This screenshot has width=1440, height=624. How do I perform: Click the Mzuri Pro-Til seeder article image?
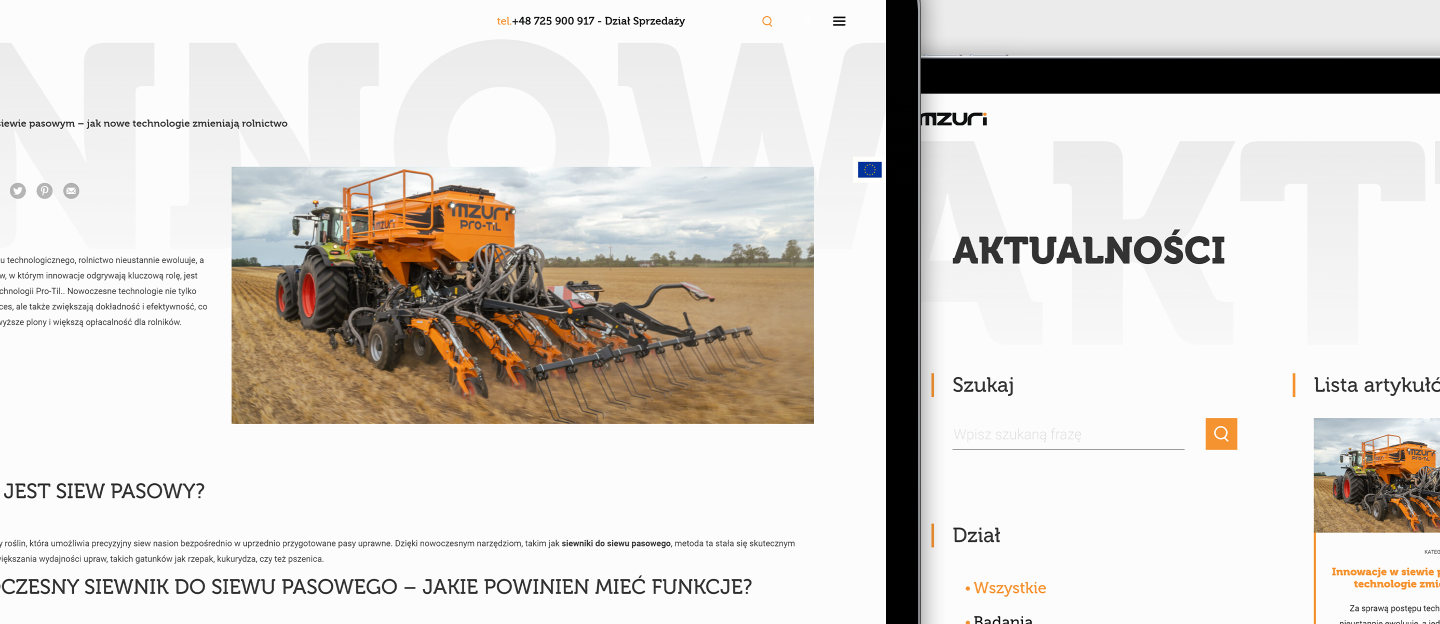point(522,295)
